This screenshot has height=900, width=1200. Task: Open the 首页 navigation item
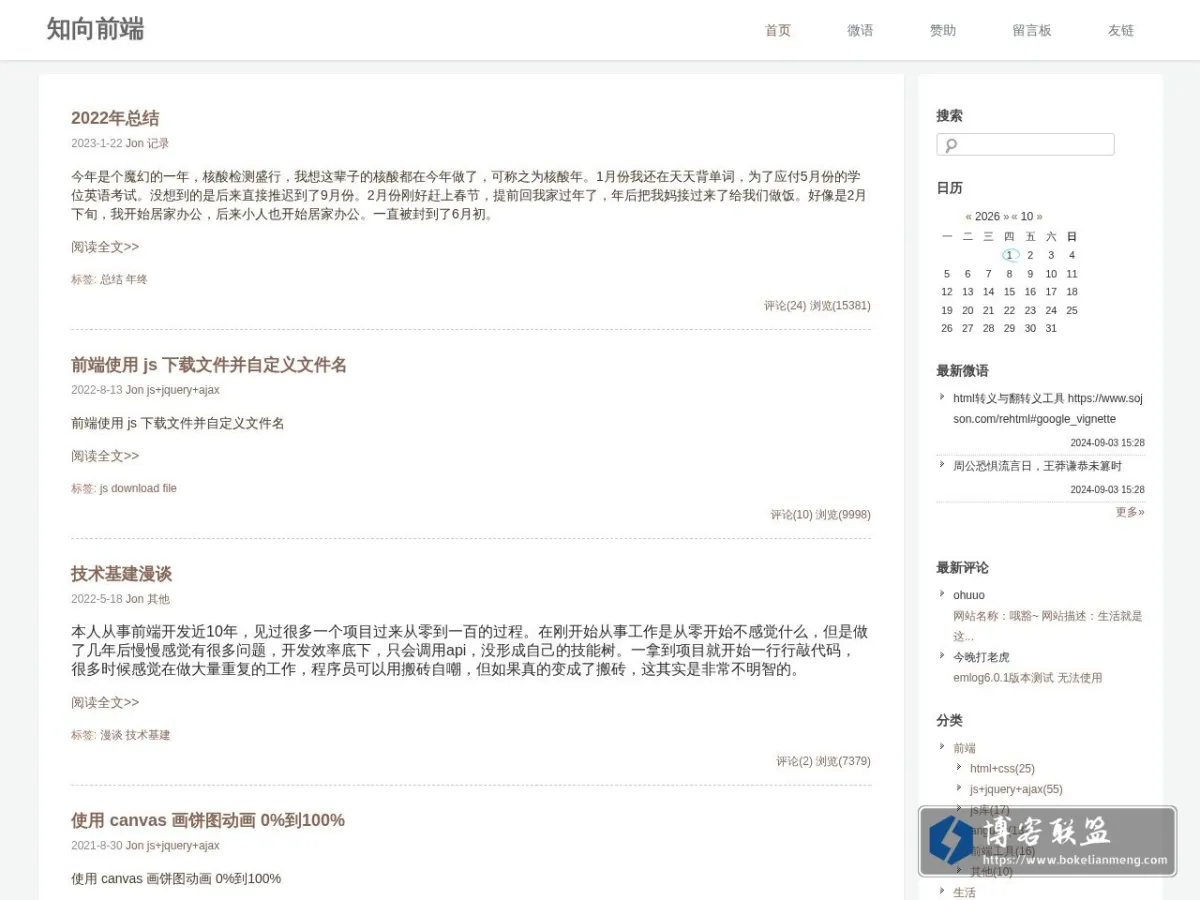click(778, 30)
